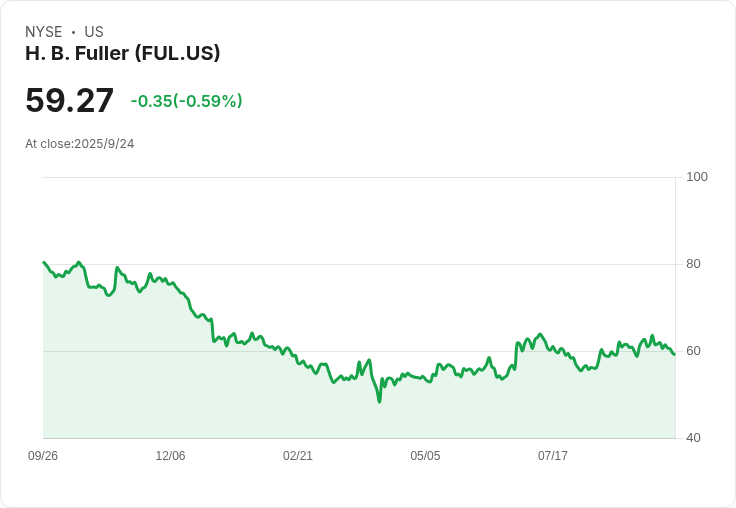Viewport: 736px width, 508px height.
Task: Click the US market label
Action: pyautogui.click(x=94, y=32)
